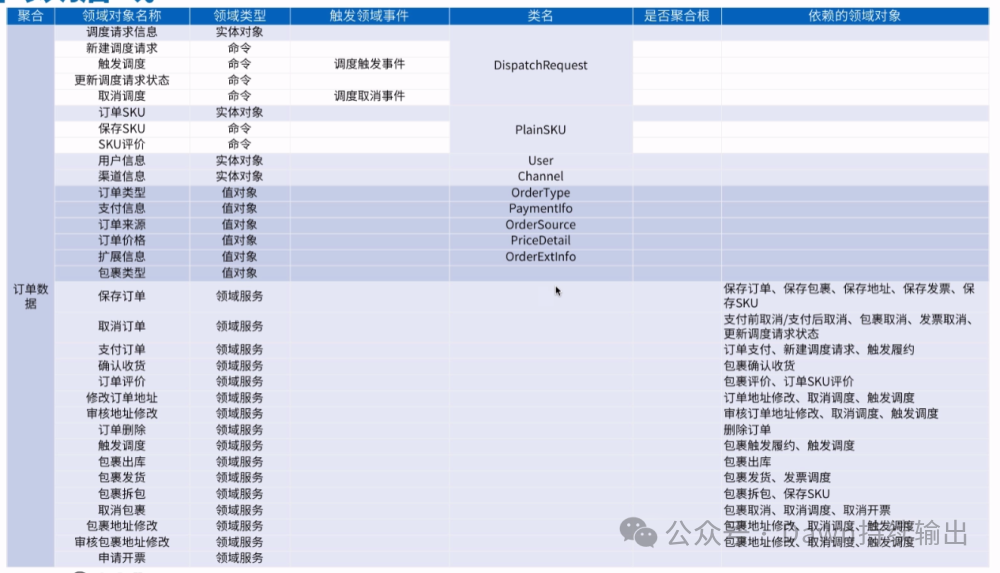Click 领域服务 in the 申请开票 row

pyautogui.click(x=239, y=558)
